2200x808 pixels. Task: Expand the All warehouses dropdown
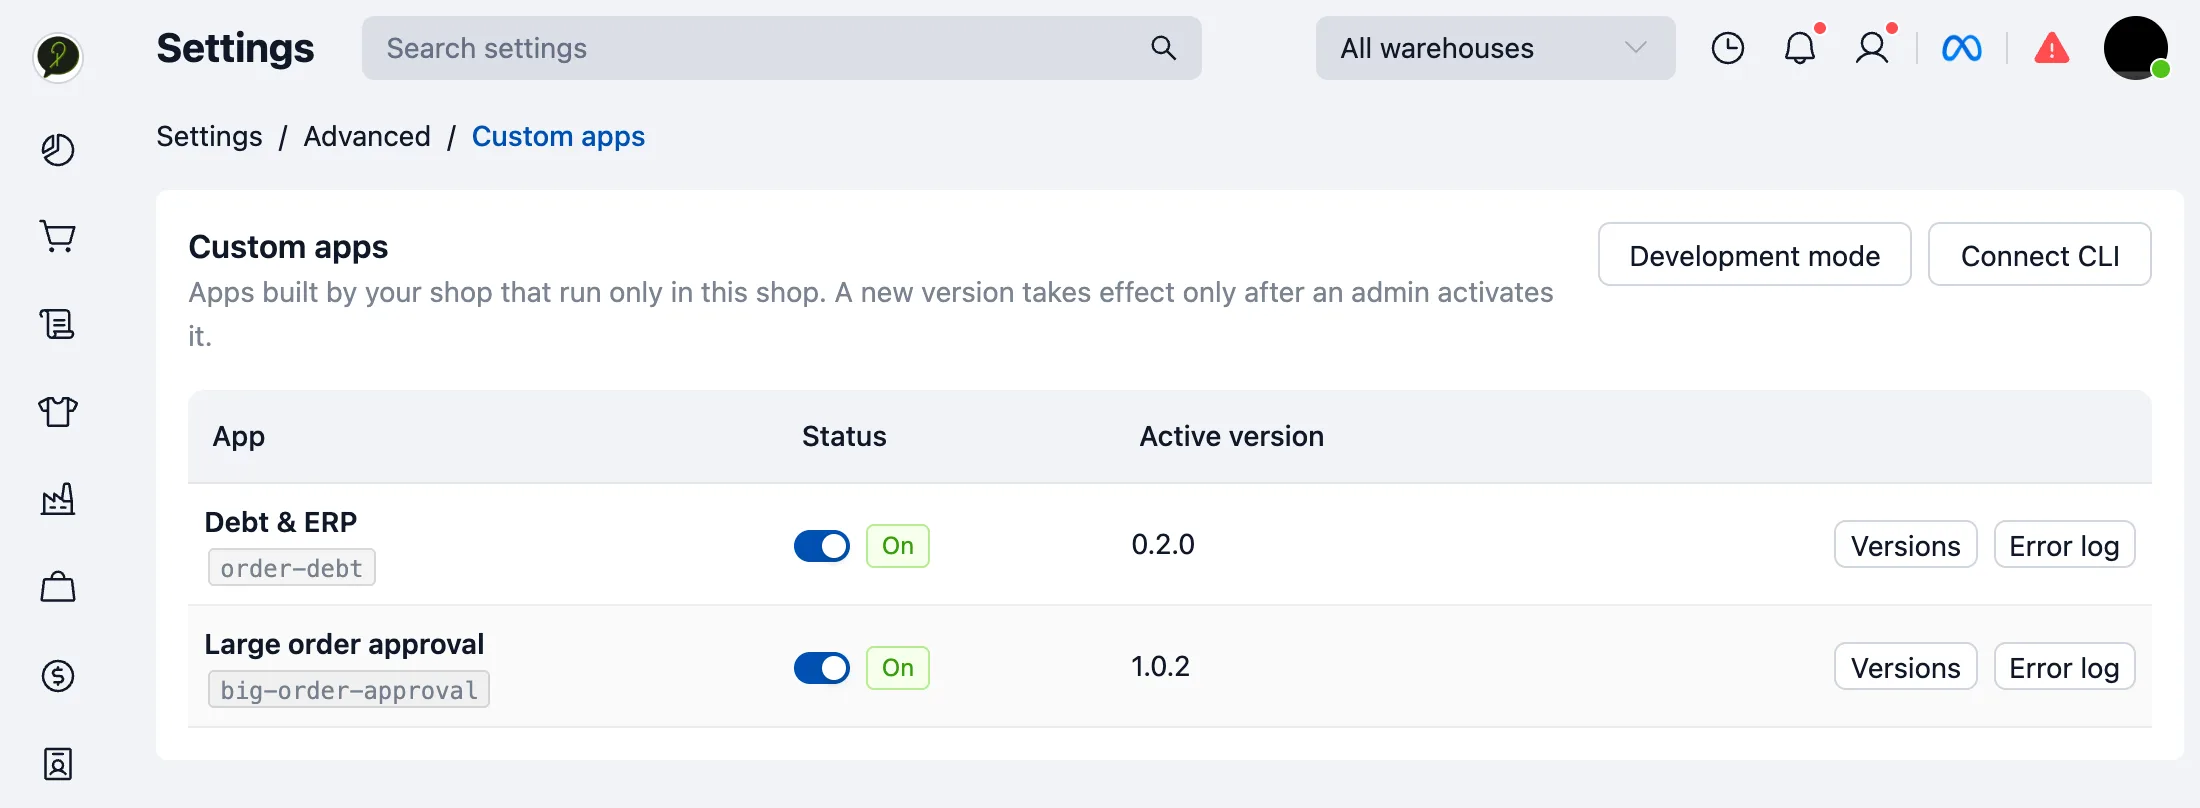pos(1496,48)
